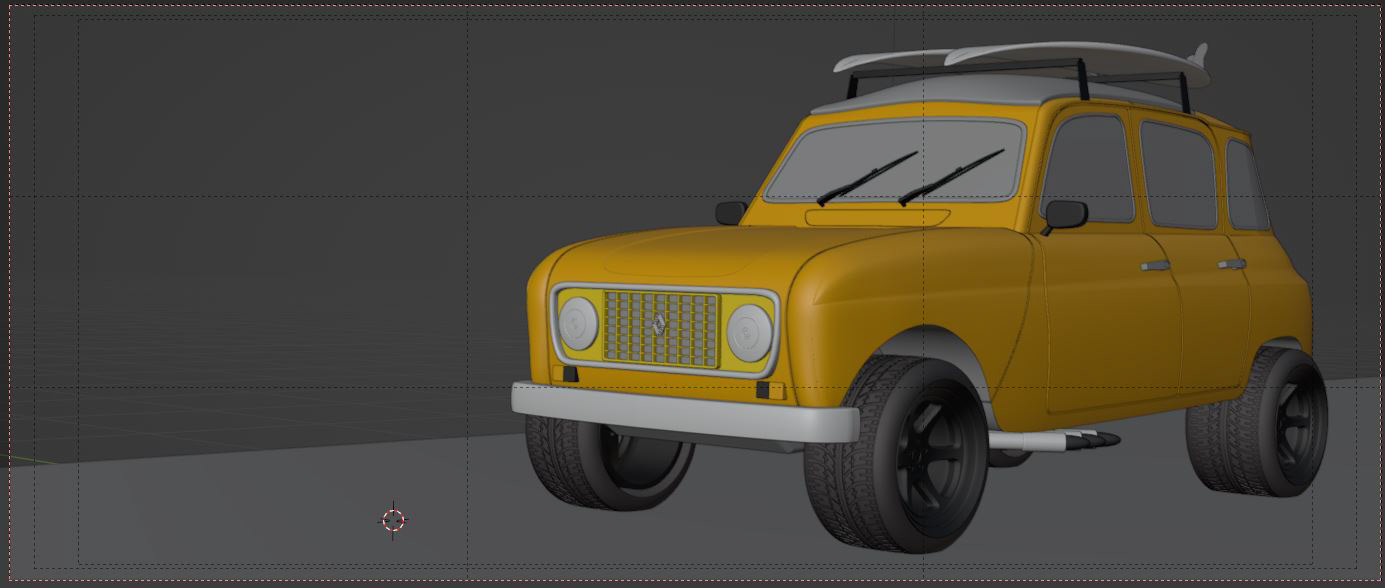The image size is (1385, 588).
Task: Select the air vent below the windshield
Action: 877,217
